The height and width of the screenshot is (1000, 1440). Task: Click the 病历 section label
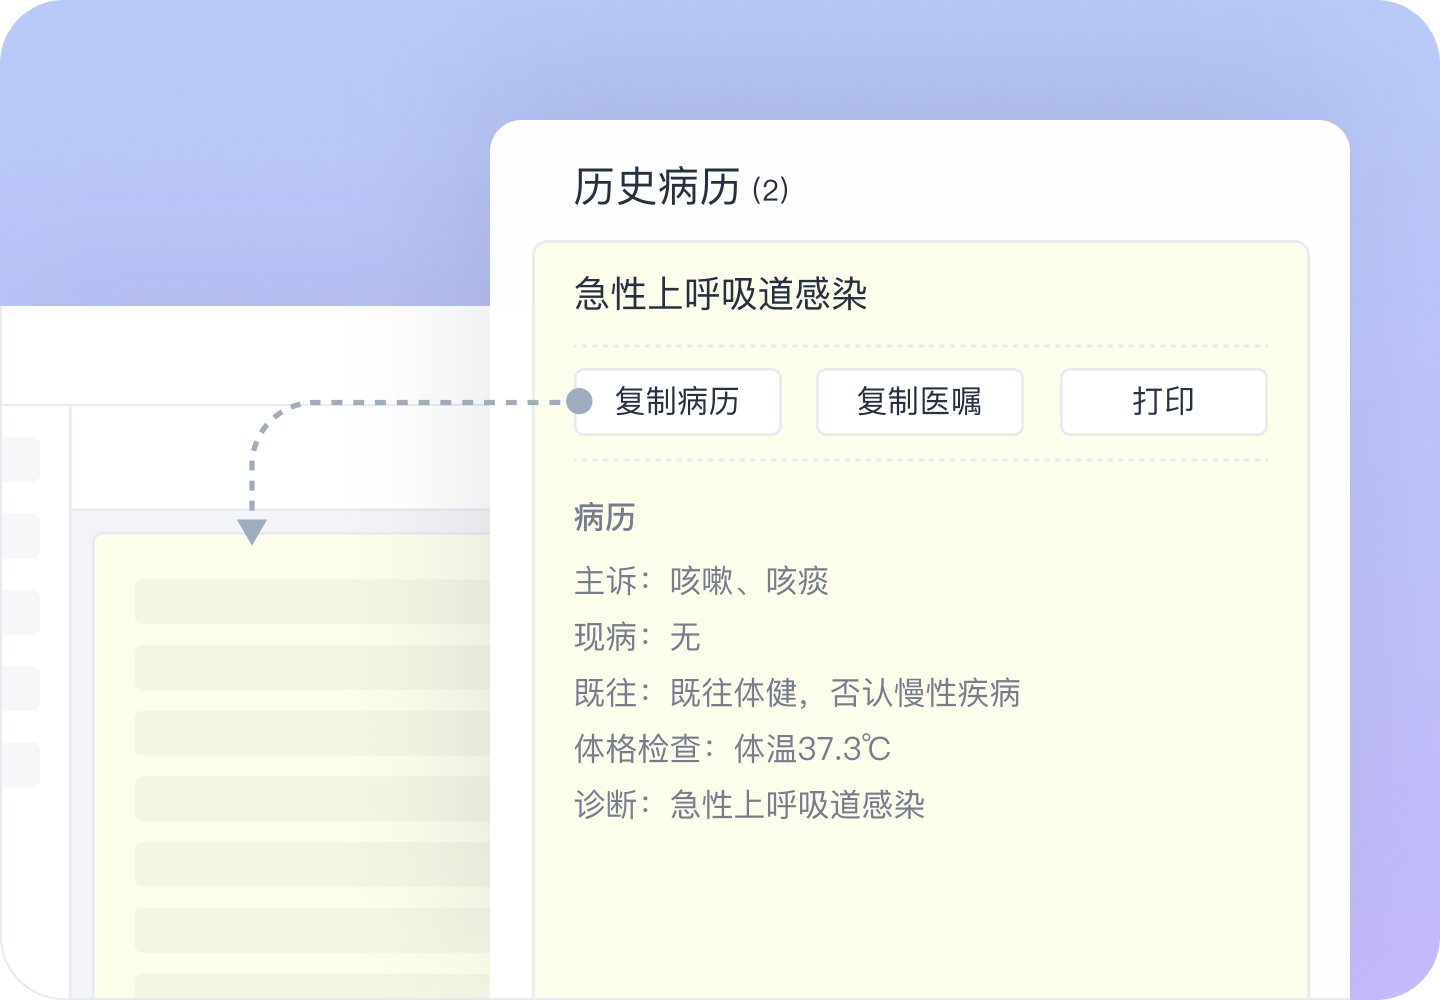click(605, 517)
